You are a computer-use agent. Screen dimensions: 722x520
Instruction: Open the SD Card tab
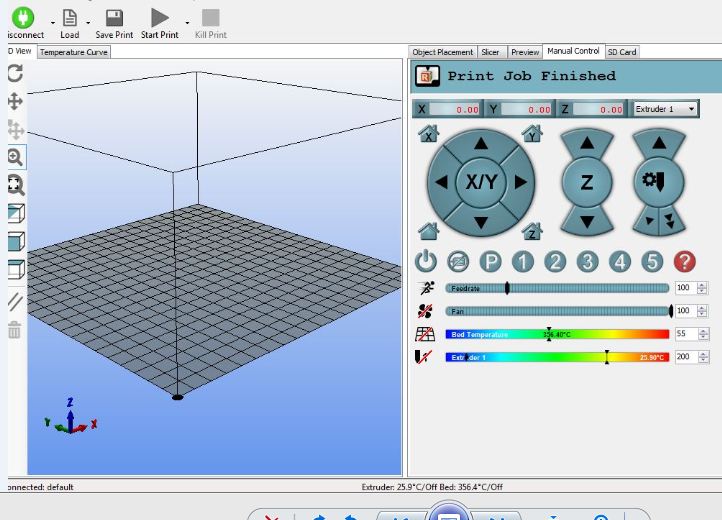pyautogui.click(x=622, y=52)
